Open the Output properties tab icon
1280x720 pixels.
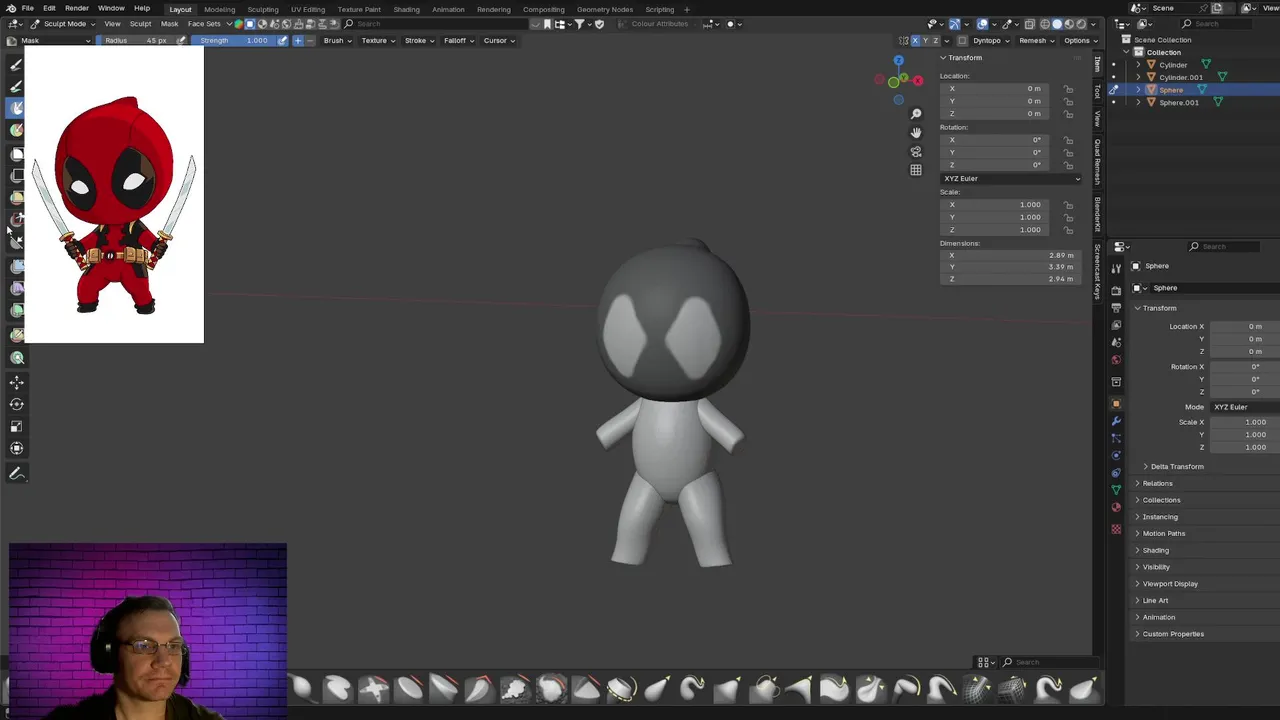coord(1116,308)
